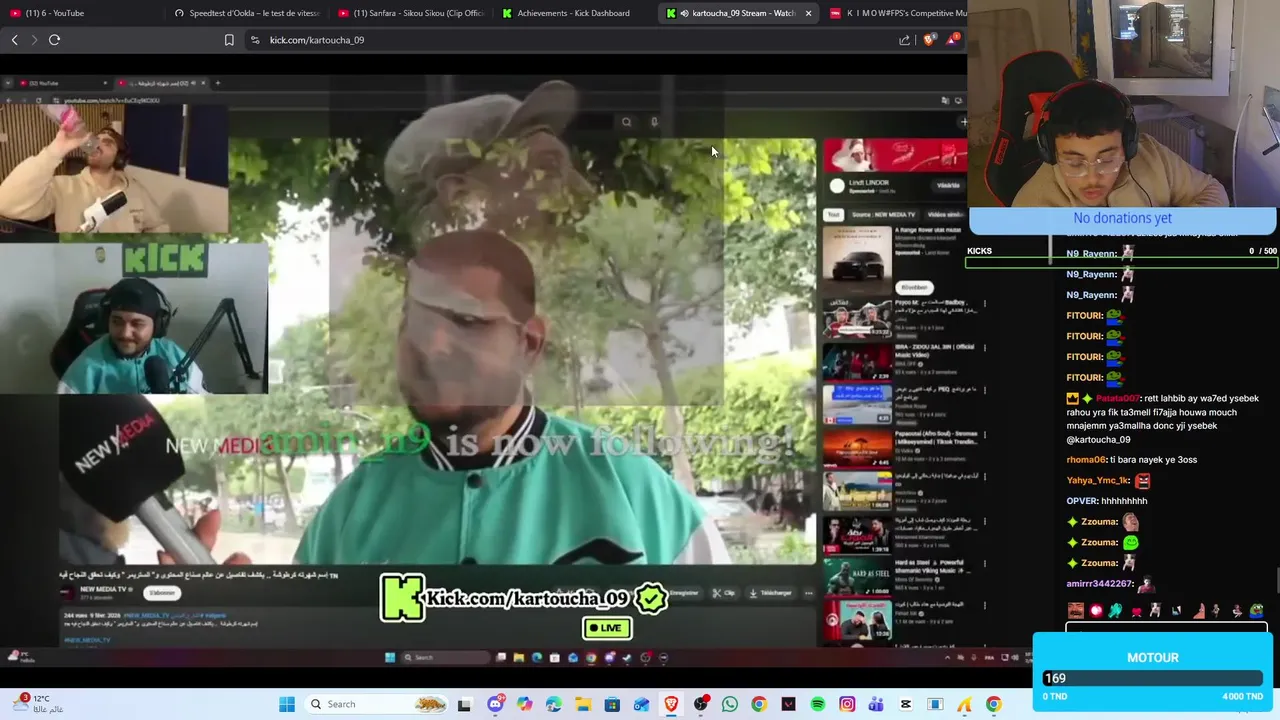Mute audio on kartoucha_09 Stream tab

[684, 13]
